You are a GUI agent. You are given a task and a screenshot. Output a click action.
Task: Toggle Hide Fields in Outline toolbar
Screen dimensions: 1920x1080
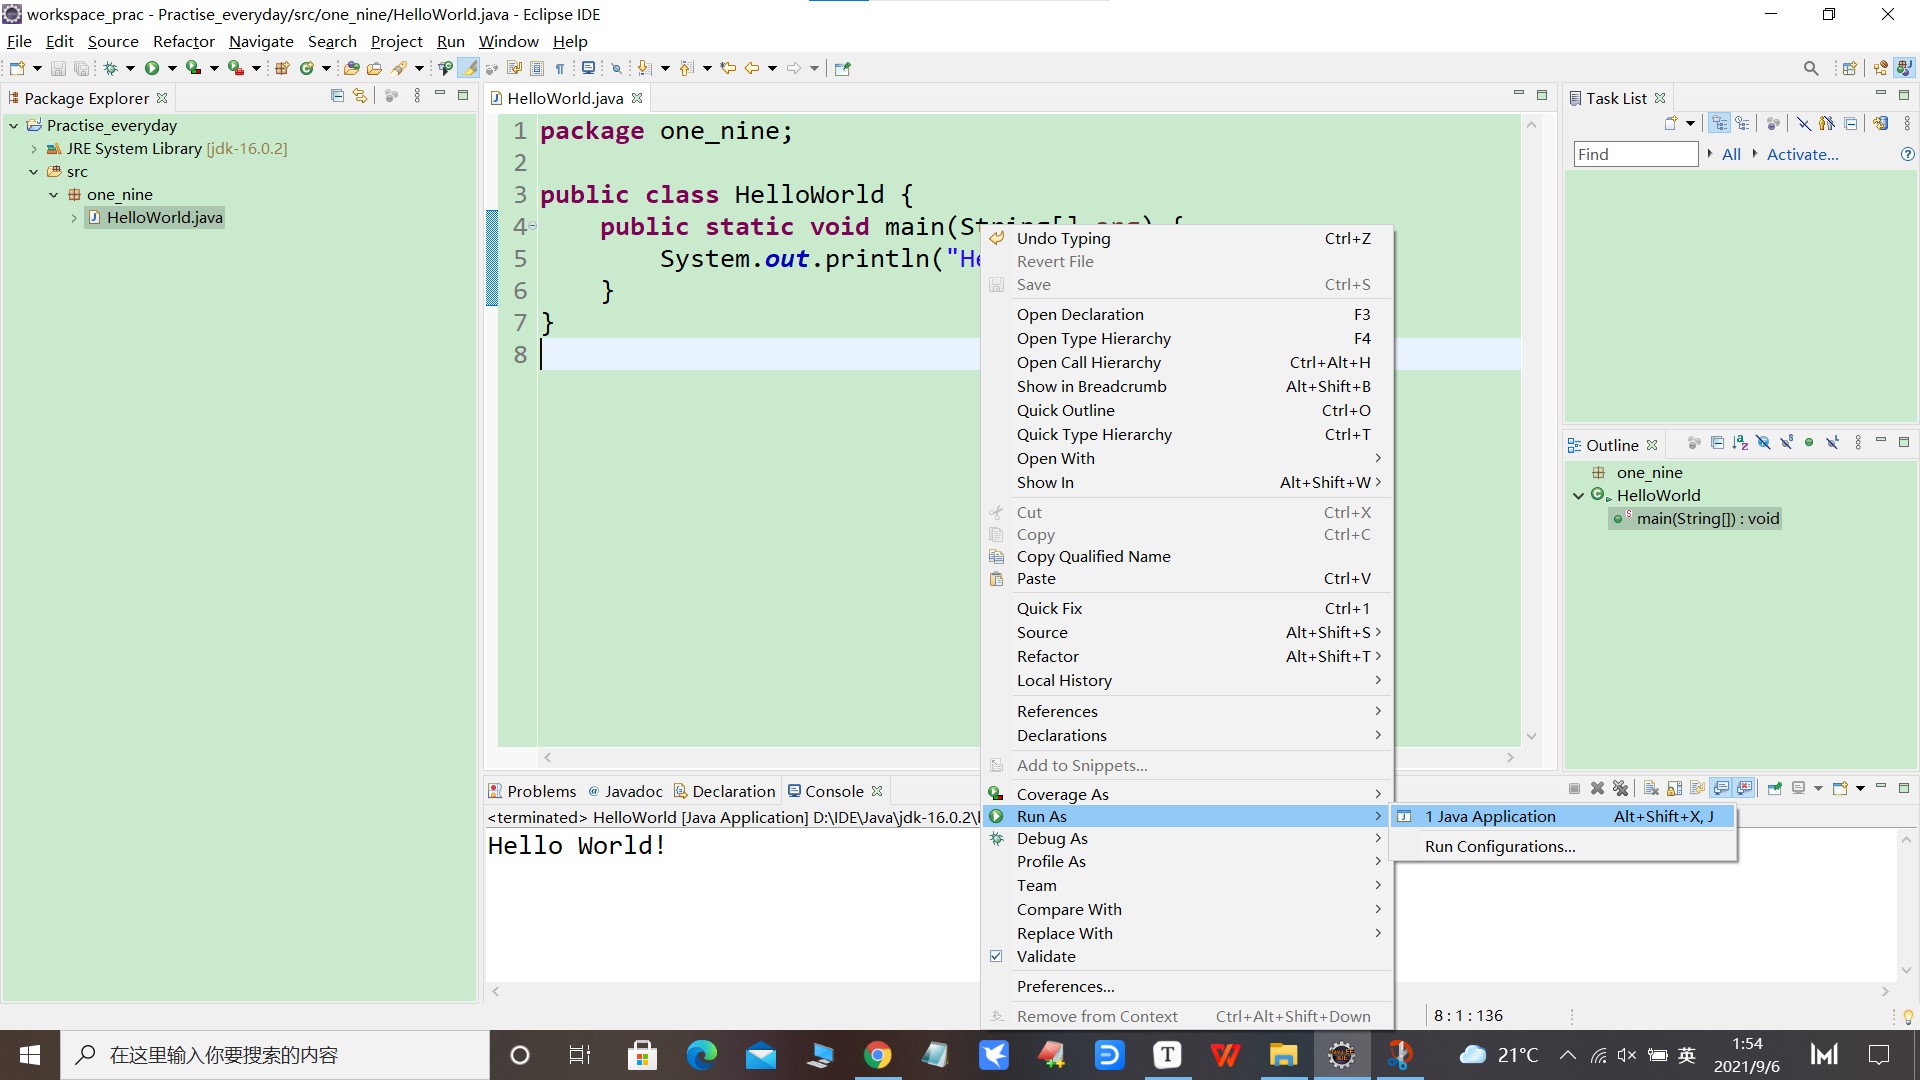[1763, 443]
